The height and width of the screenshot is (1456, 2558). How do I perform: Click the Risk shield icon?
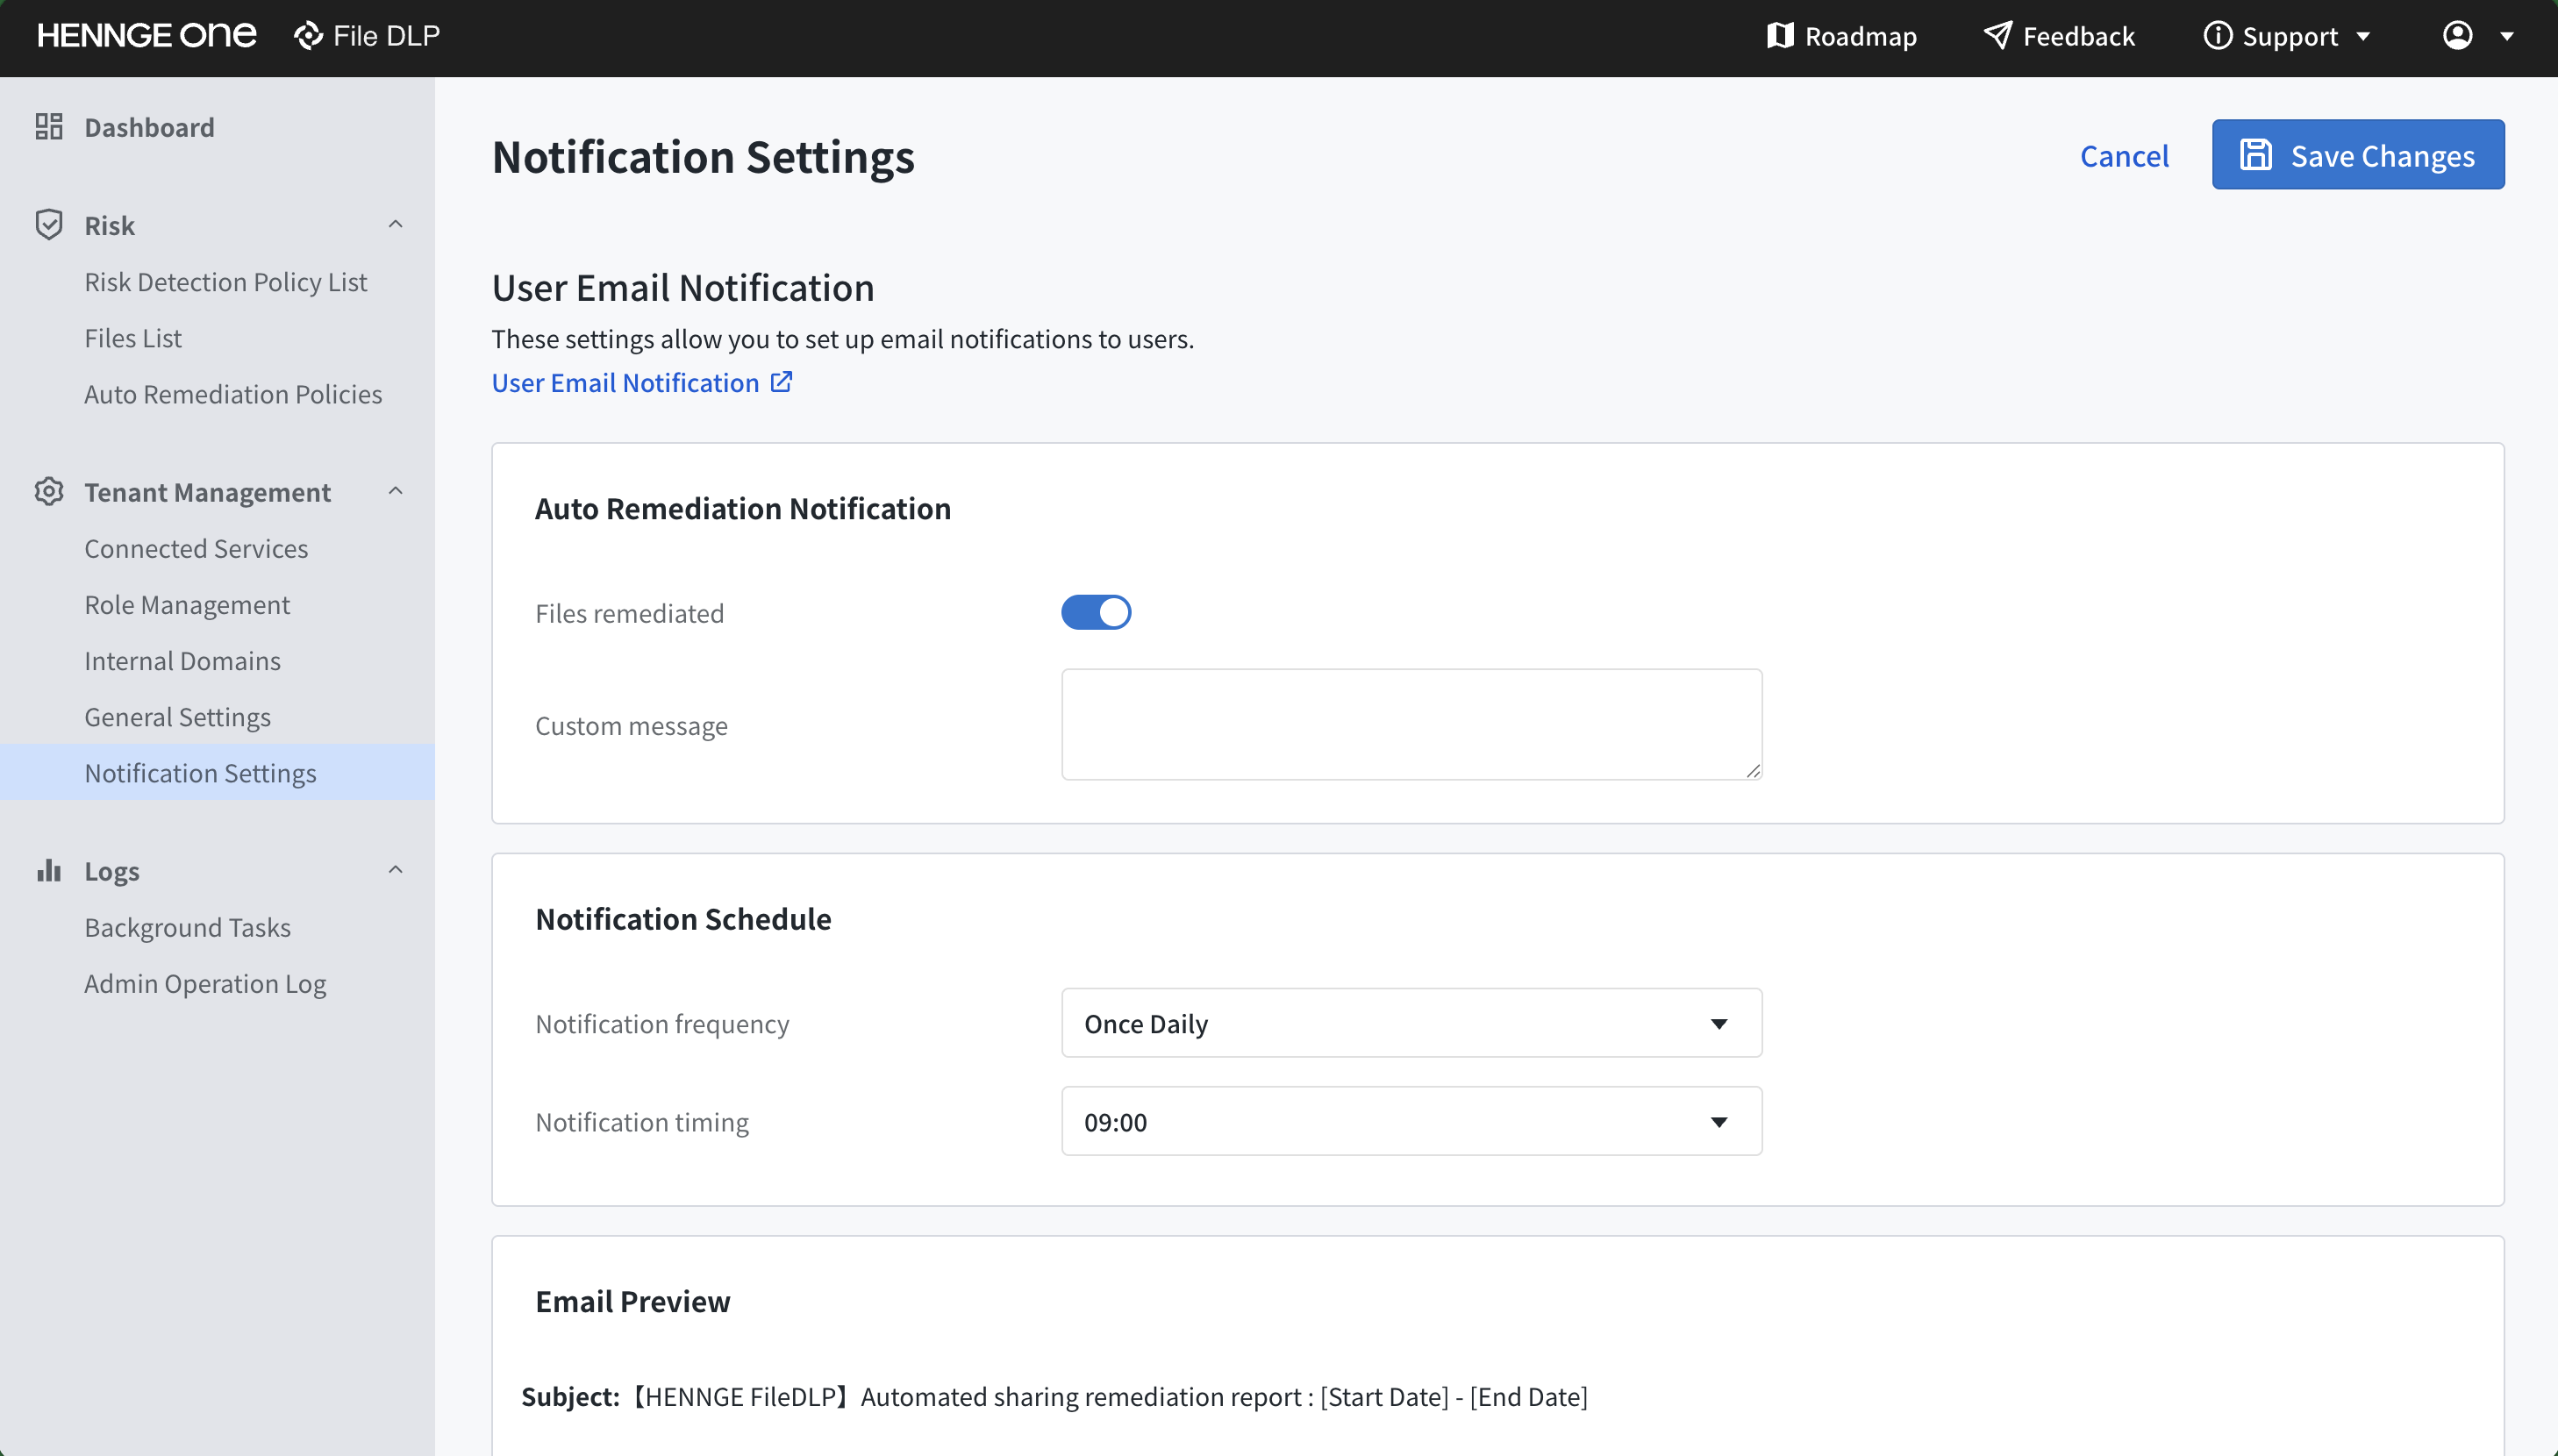pos(49,225)
